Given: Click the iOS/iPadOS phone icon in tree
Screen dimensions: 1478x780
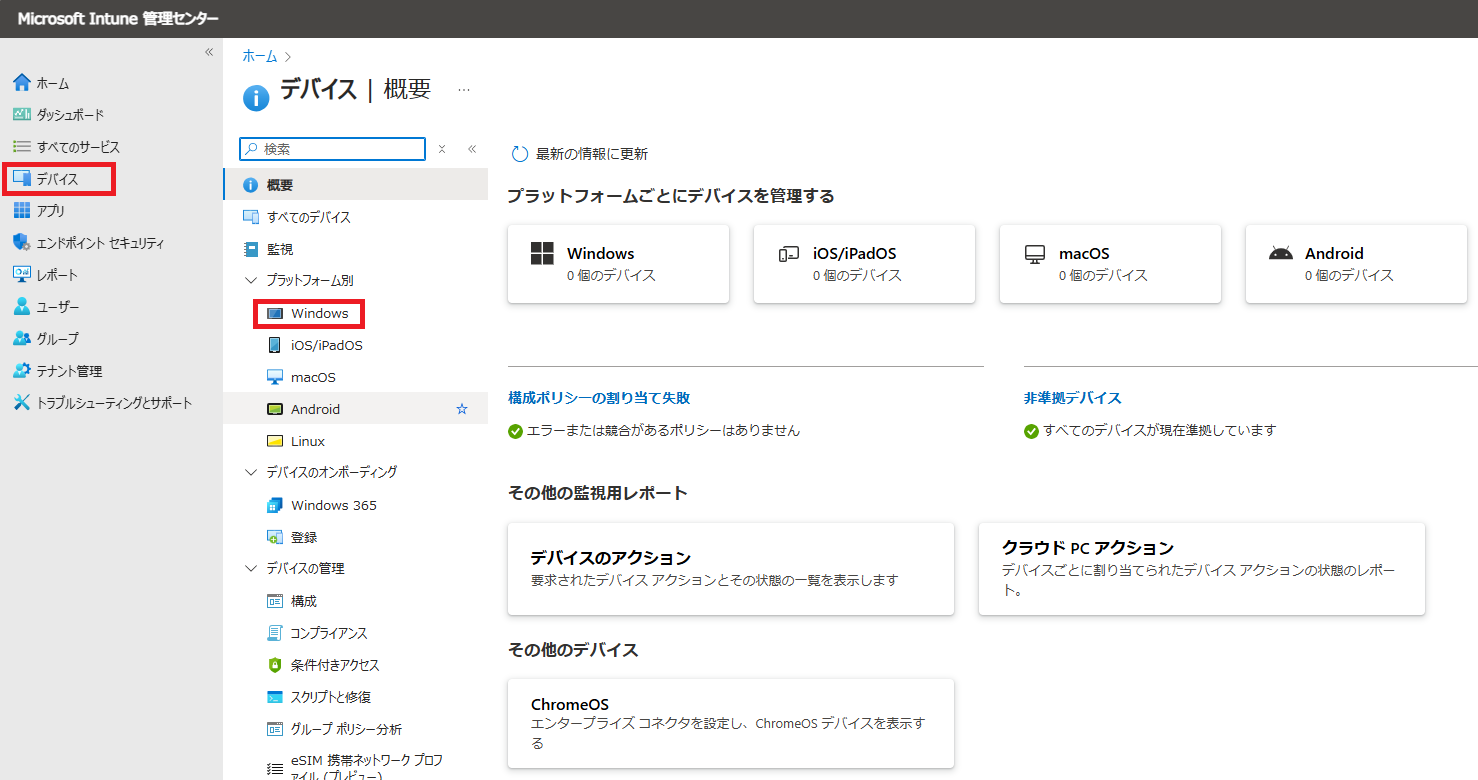Looking at the screenshot, I should tap(275, 345).
